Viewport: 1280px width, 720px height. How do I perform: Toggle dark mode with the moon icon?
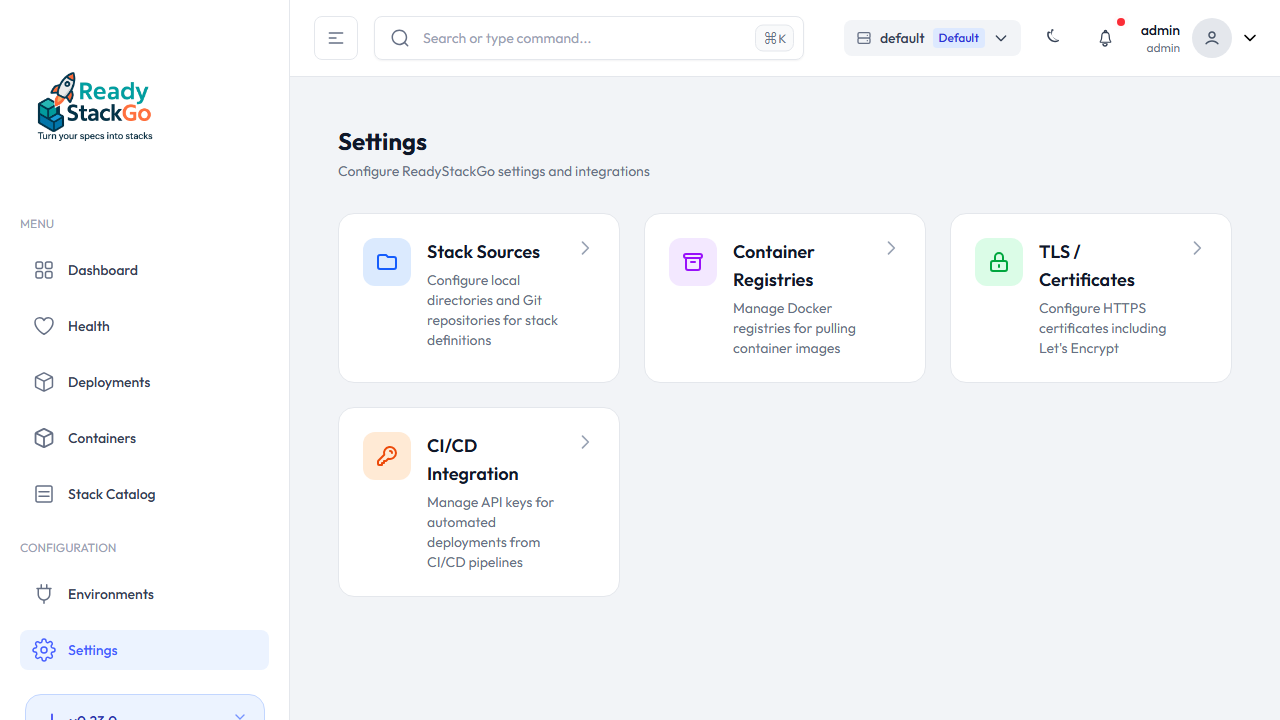point(1053,37)
